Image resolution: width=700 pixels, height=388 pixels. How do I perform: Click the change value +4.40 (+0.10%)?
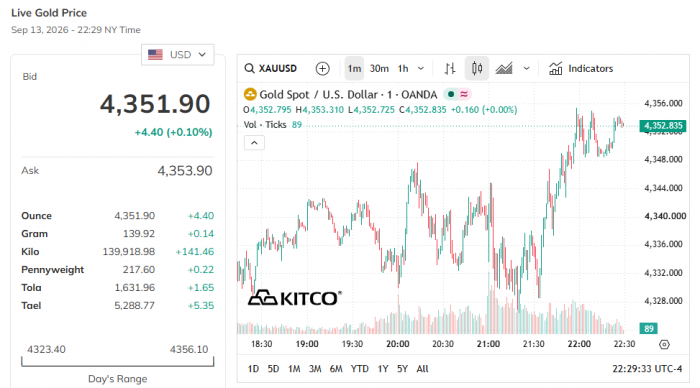[173, 132]
